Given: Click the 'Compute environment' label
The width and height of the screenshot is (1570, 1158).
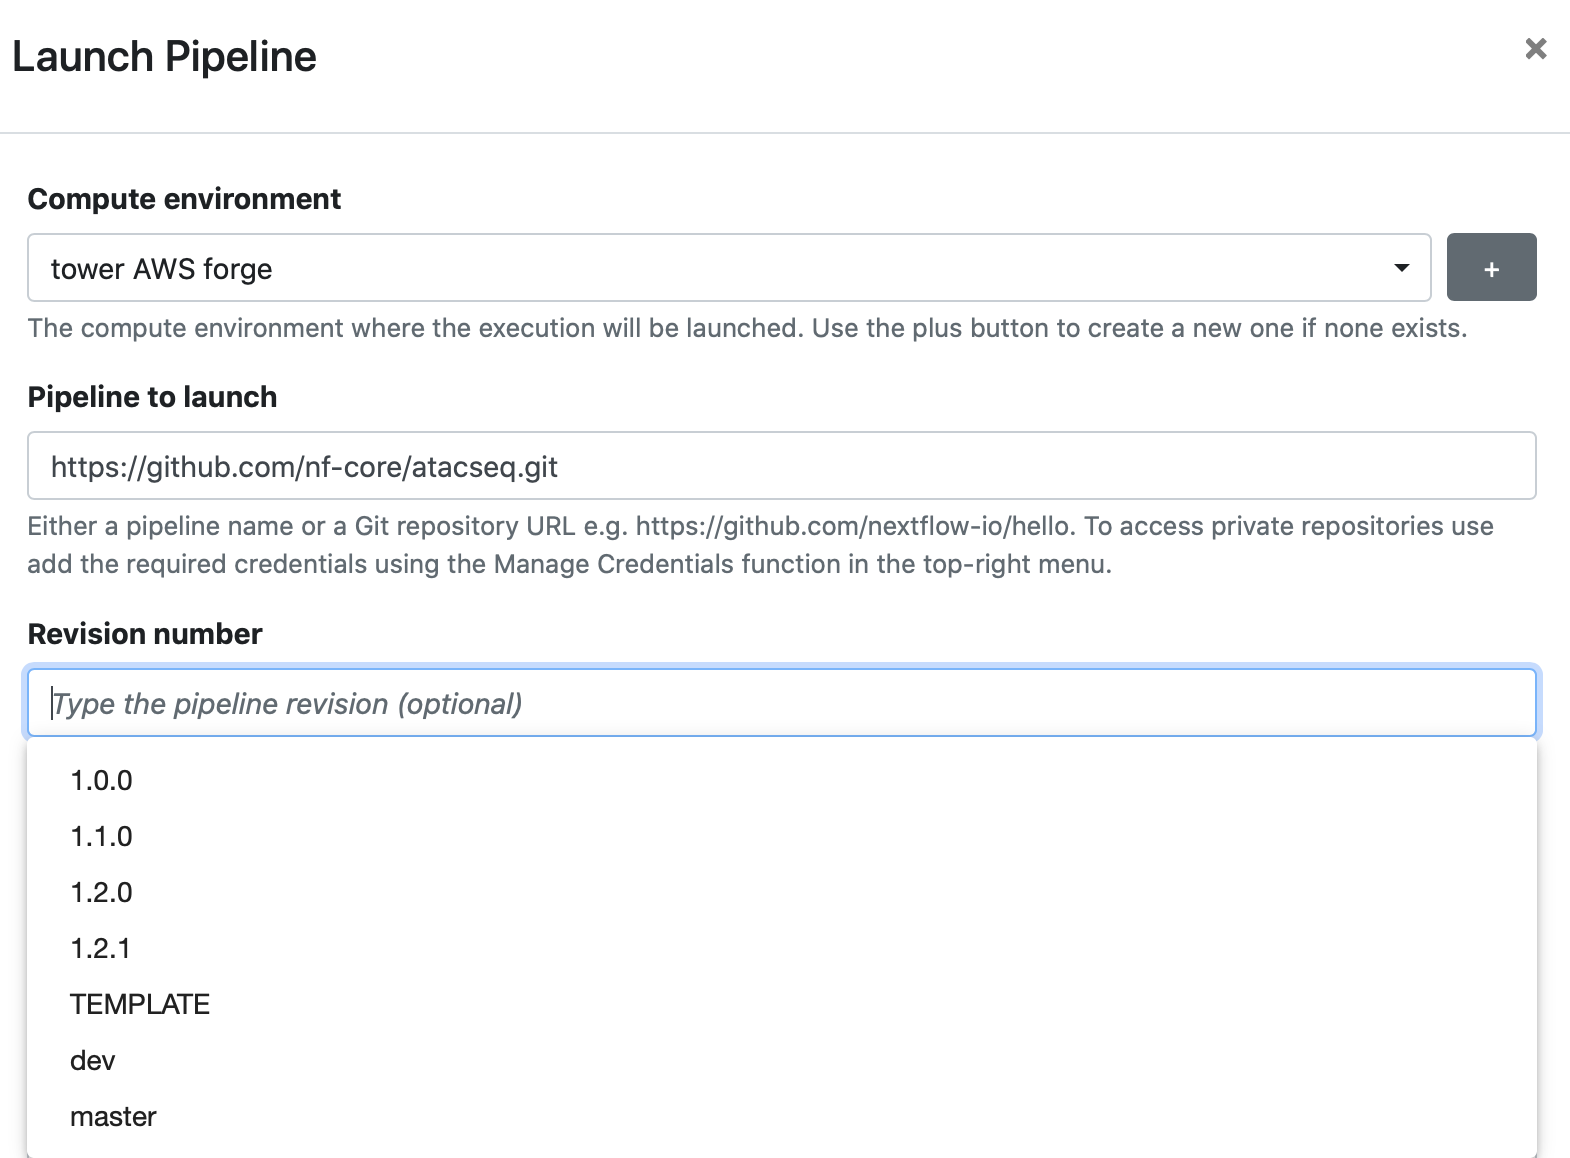Looking at the screenshot, I should (x=184, y=199).
